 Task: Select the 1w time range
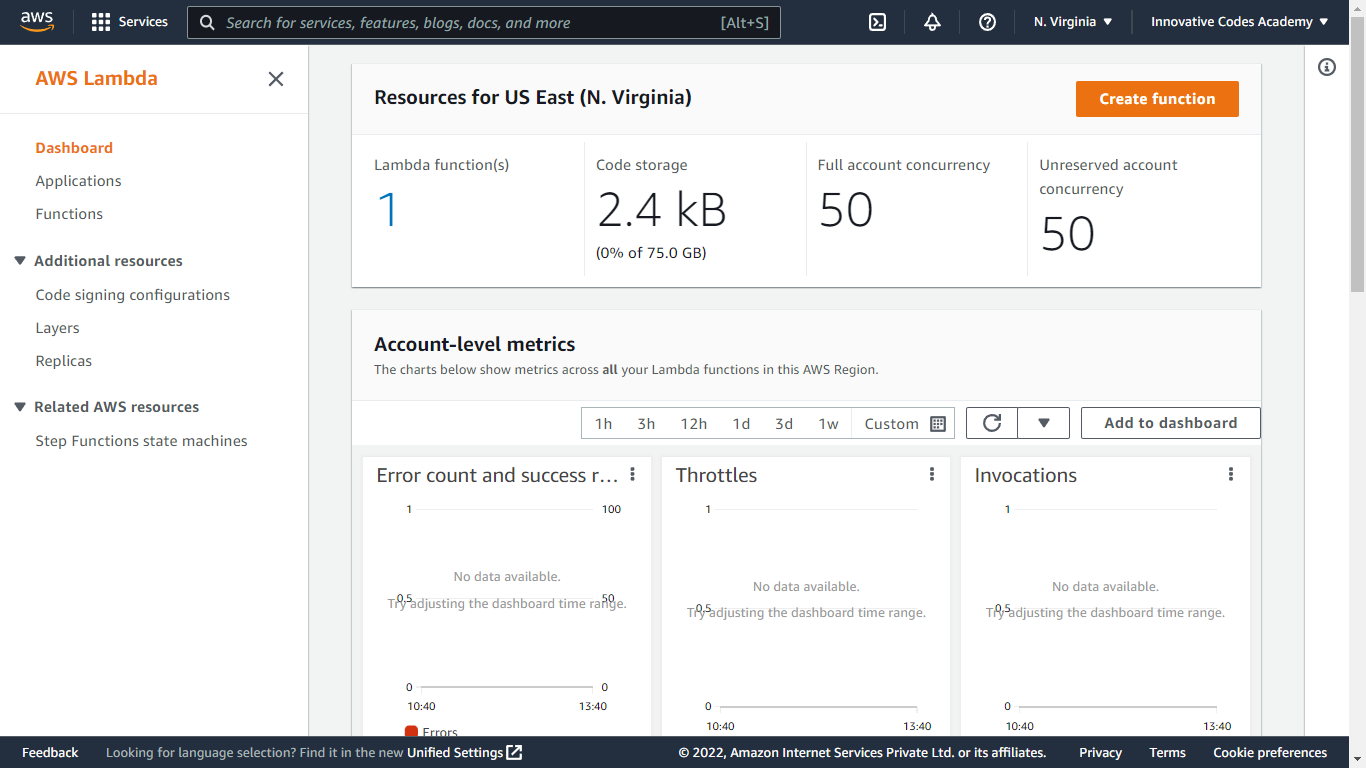pyautogui.click(x=829, y=423)
